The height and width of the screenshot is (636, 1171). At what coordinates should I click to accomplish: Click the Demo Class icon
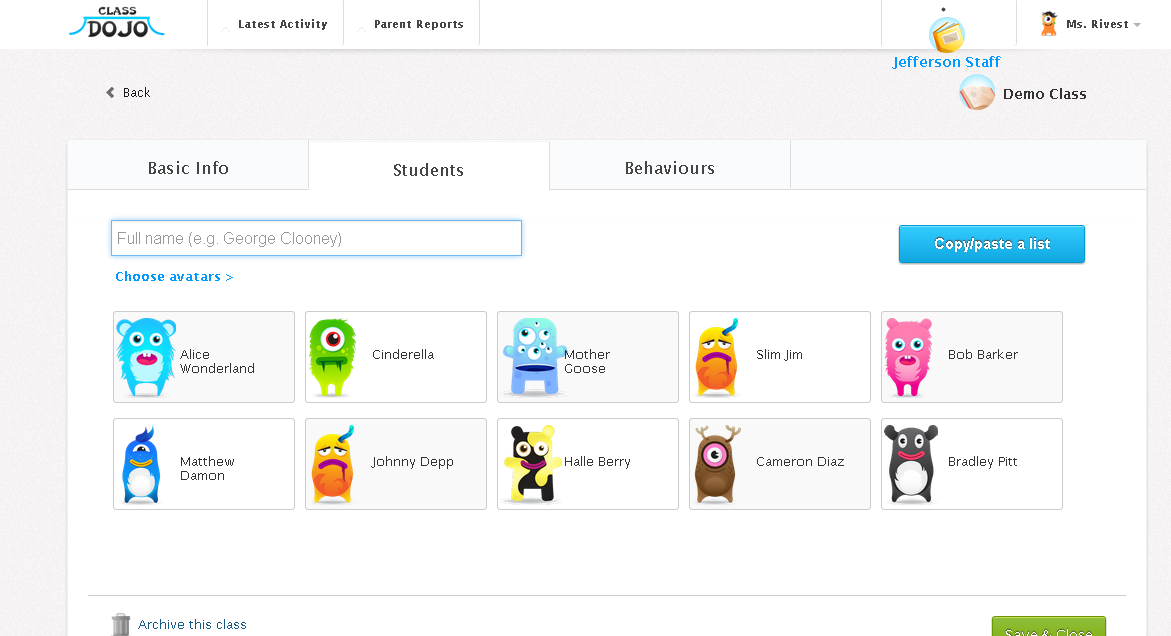(975, 93)
